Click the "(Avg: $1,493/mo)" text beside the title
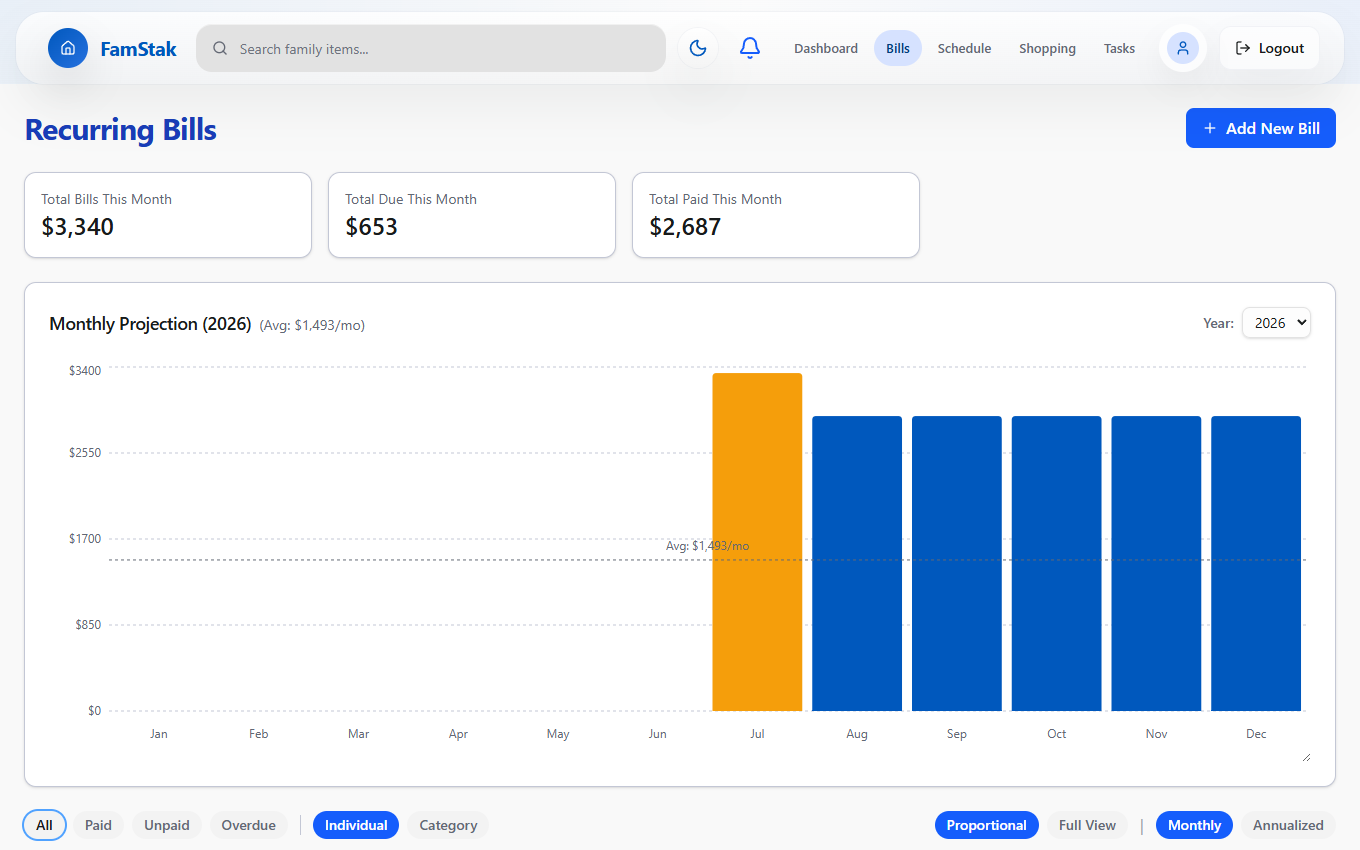Viewport: 1360px width, 850px height. pos(312,325)
